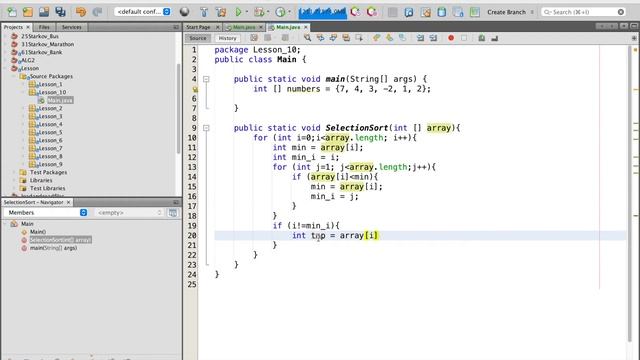The width and height of the screenshot is (640, 360).
Task: Open the Debug Project dropdown arrow
Action: [268, 12]
